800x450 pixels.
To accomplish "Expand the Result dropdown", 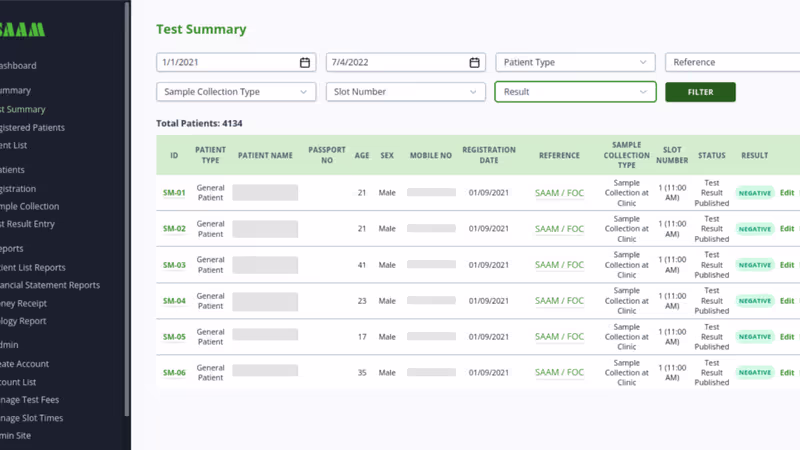I will 575,92.
